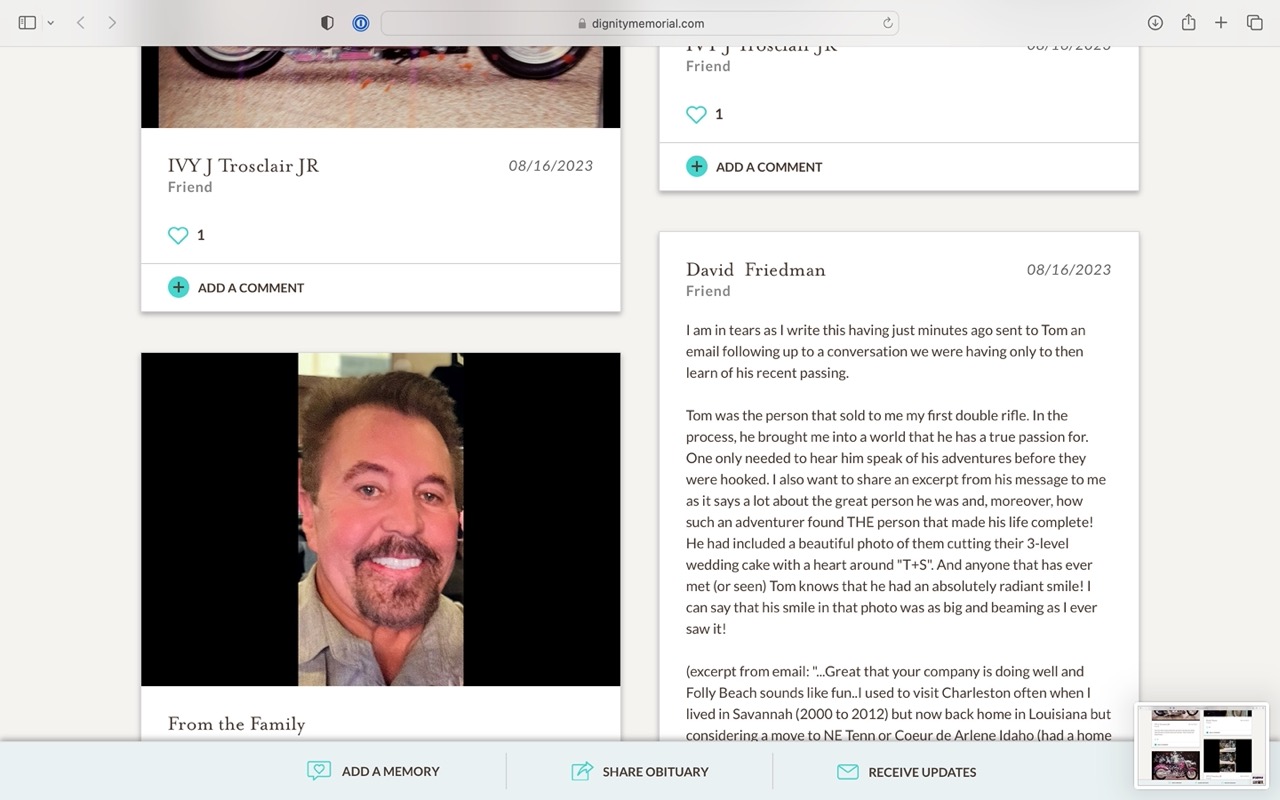Viewport: 1280px width, 800px height.
Task: Click the left IVY J Trosclair JR name
Action: coord(243,166)
